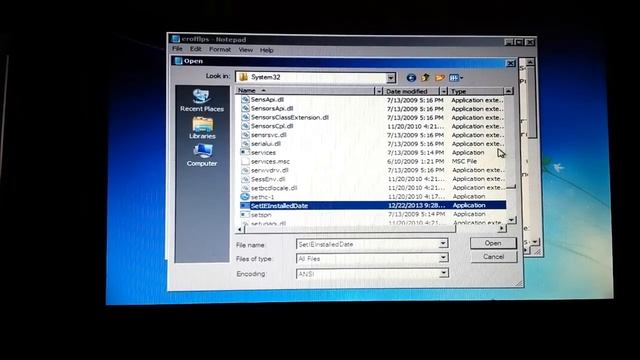Open Notepad View menu
This screenshot has height=360, width=640.
tap(245, 50)
